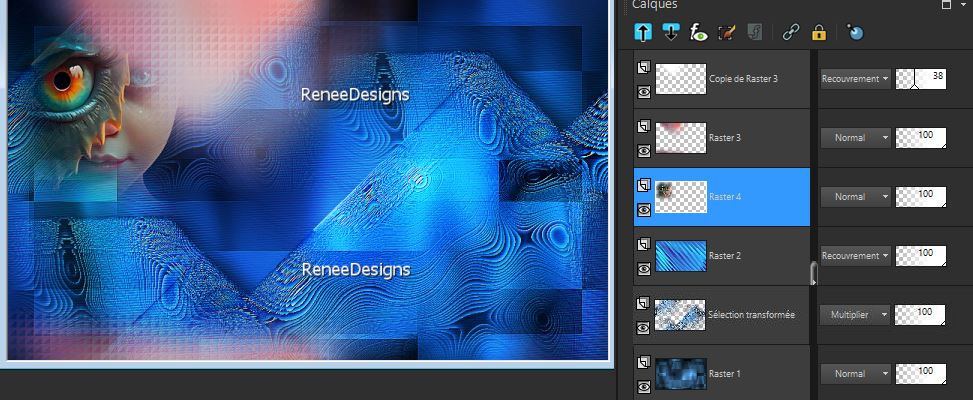973x400 pixels.
Task: Click the link layers chain icon
Action: point(790,32)
